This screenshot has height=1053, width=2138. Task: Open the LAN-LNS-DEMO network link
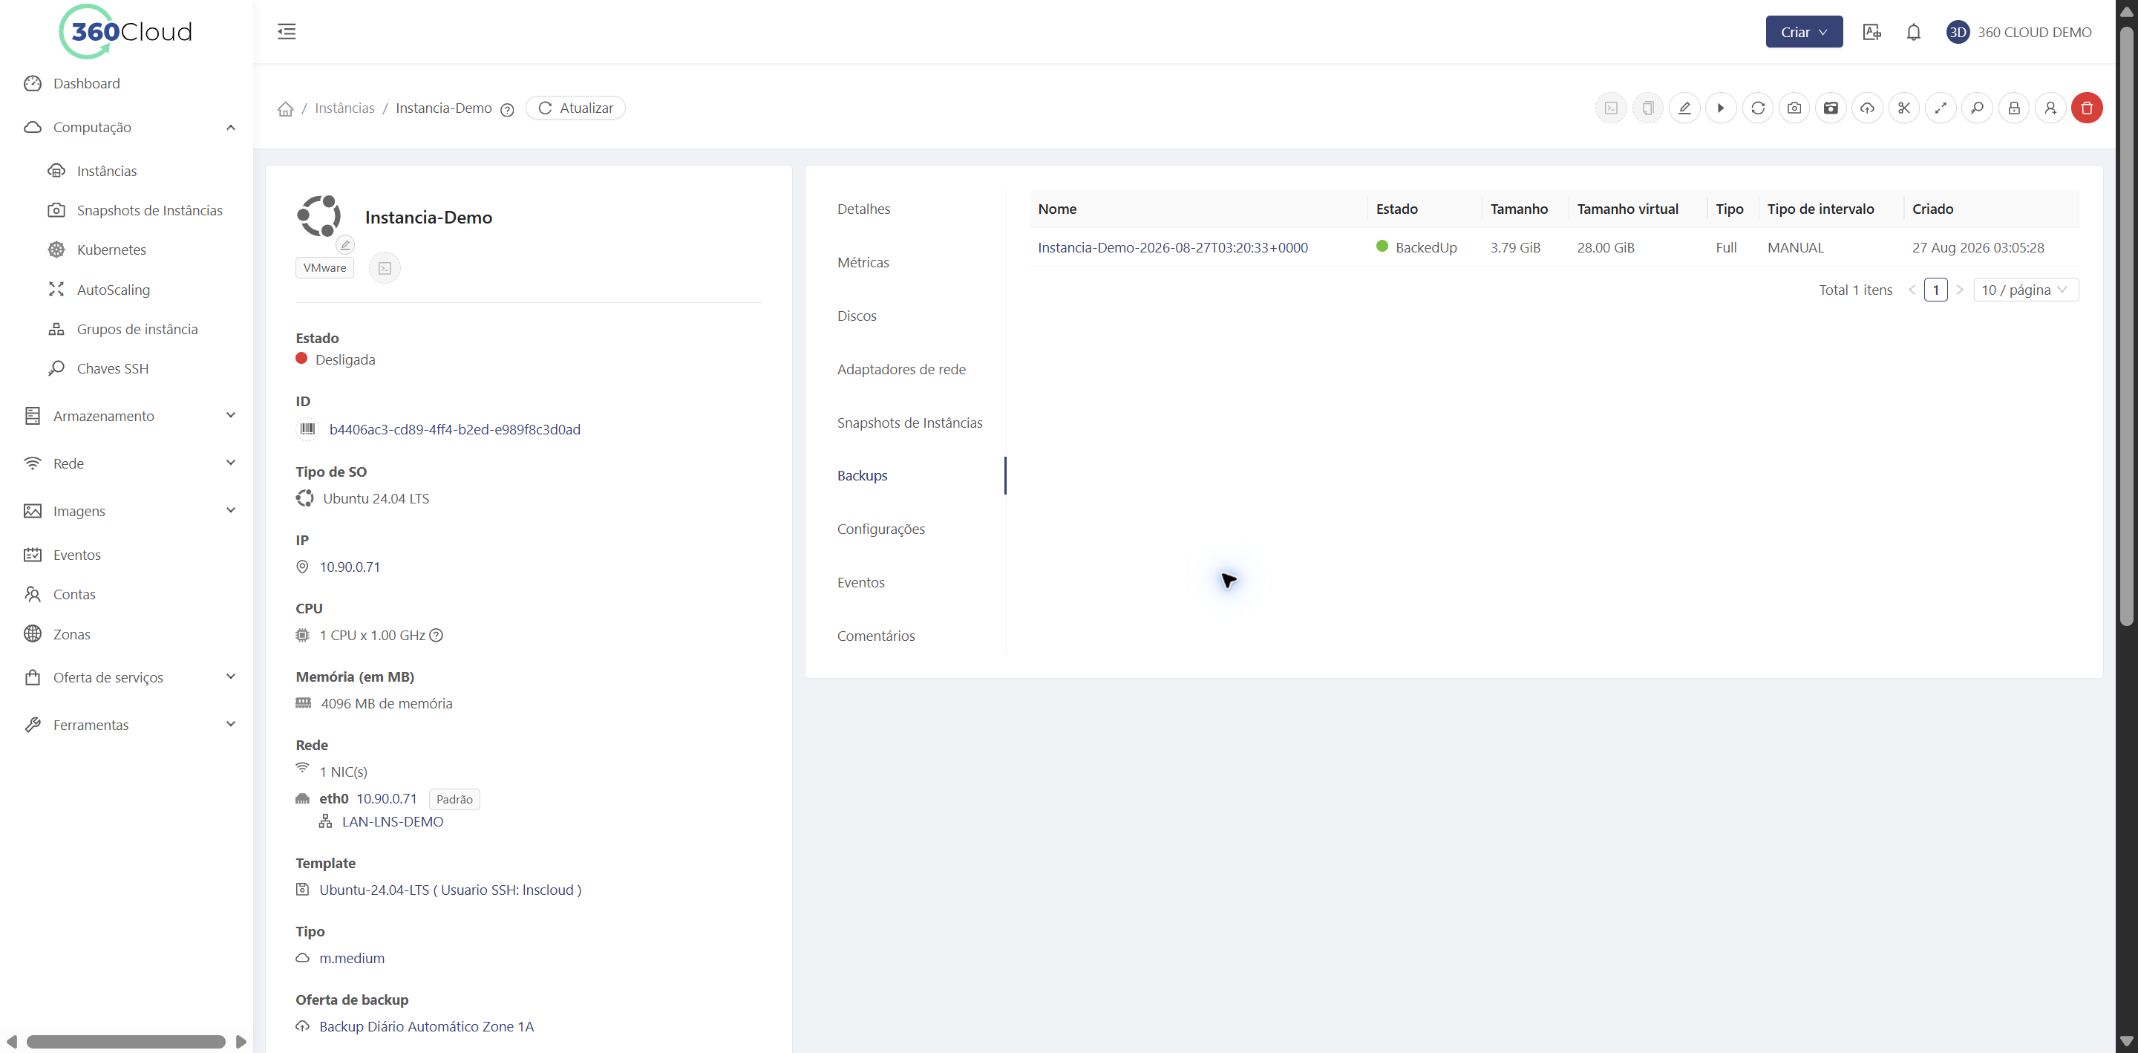(x=393, y=822)
